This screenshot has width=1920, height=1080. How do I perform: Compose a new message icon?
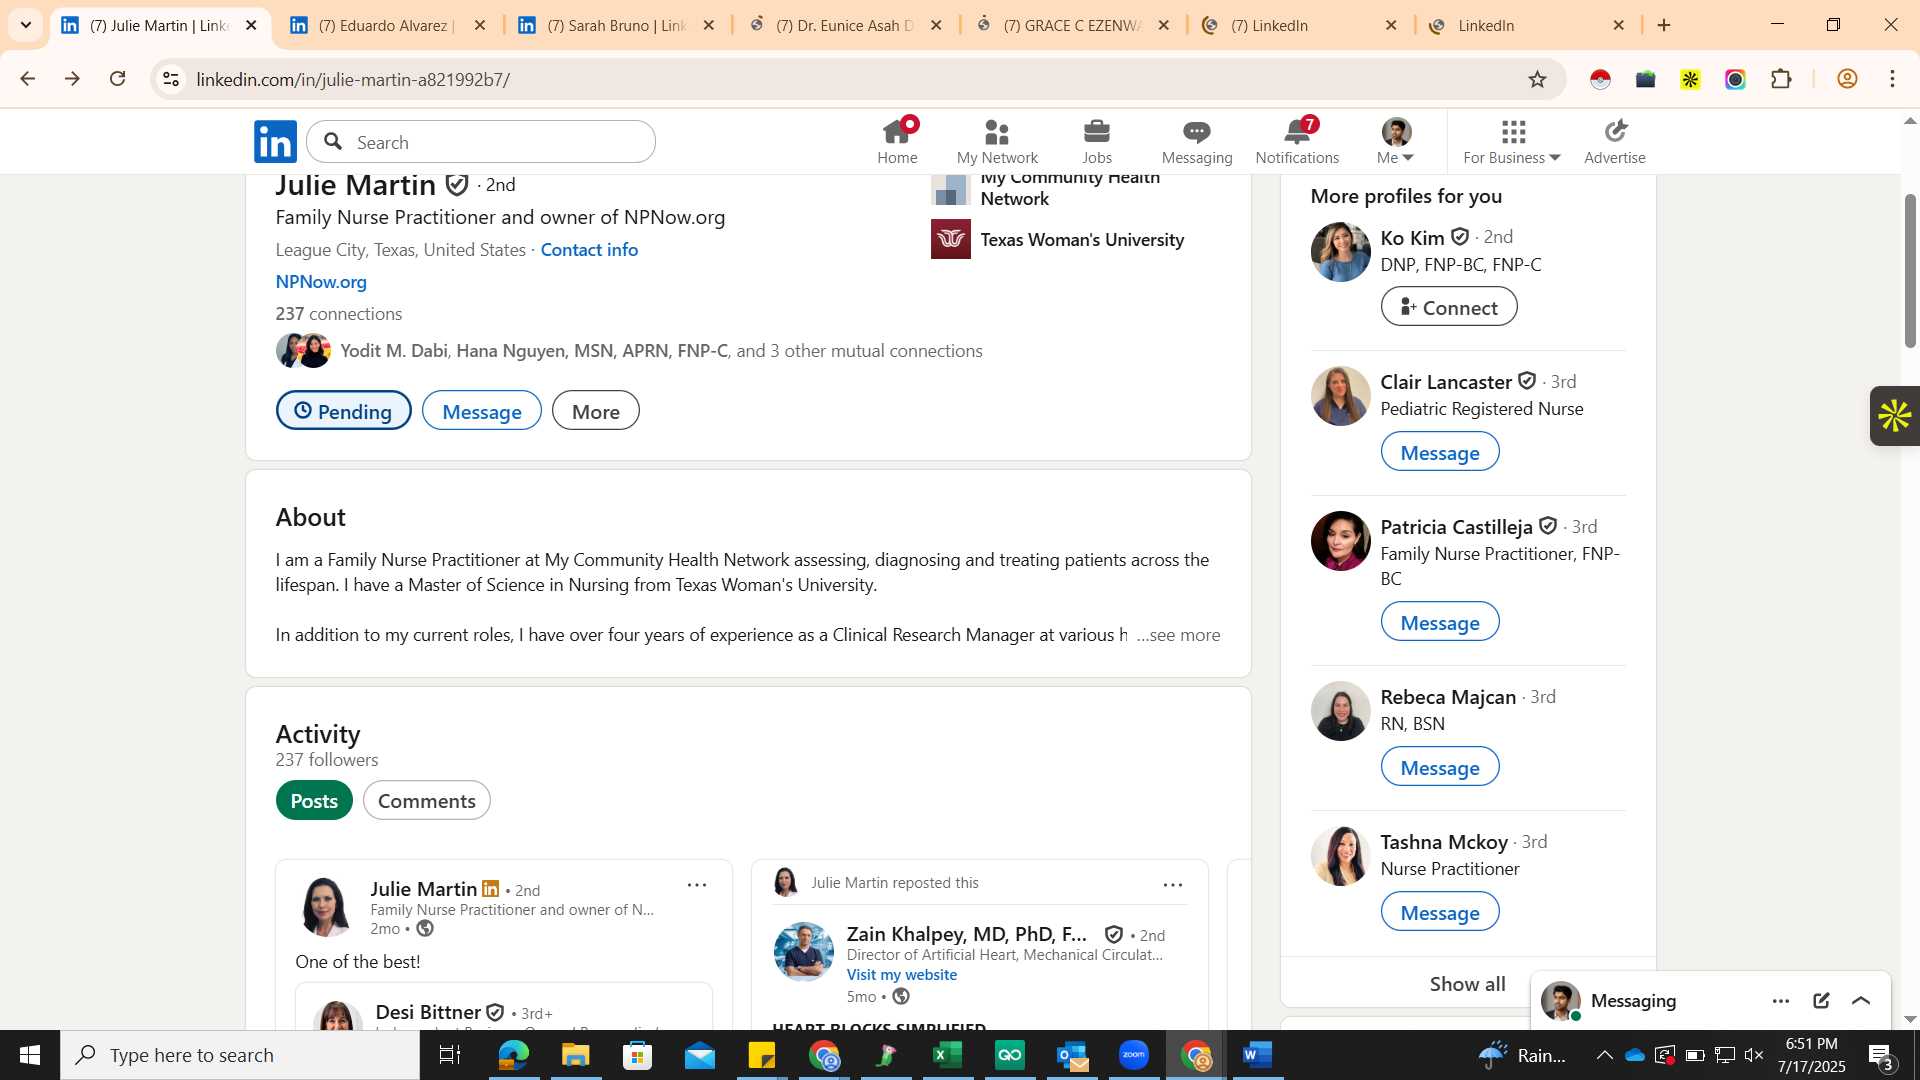point(1821,1001)
